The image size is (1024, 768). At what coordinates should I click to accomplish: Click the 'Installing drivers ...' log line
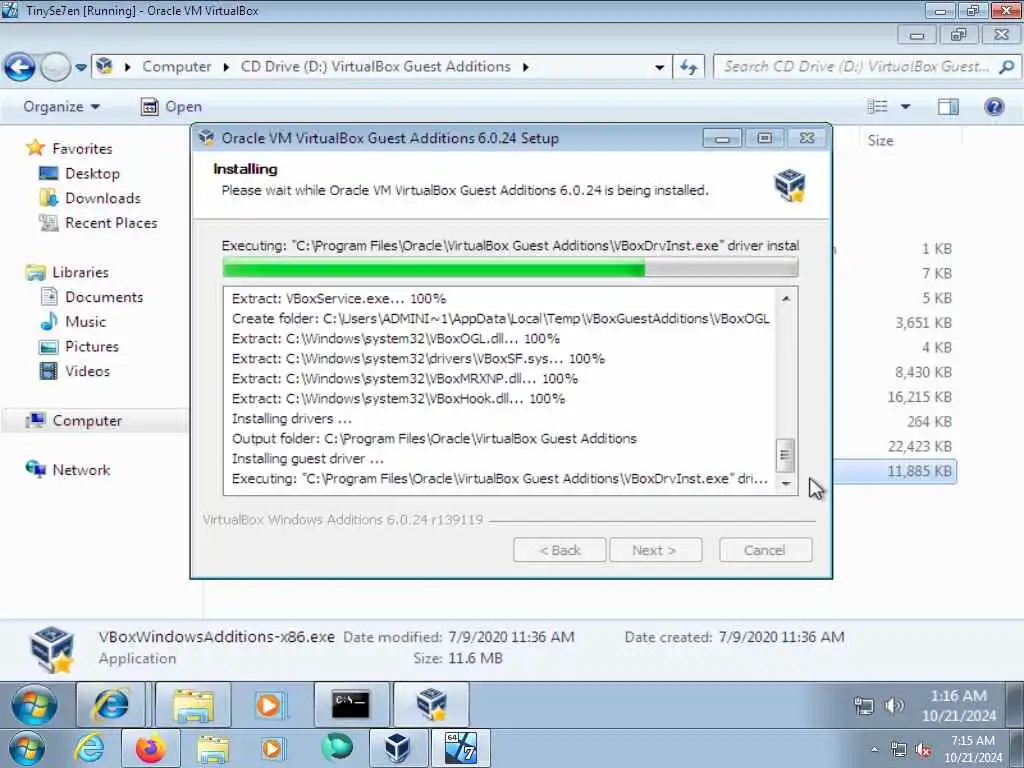point(292,419)
